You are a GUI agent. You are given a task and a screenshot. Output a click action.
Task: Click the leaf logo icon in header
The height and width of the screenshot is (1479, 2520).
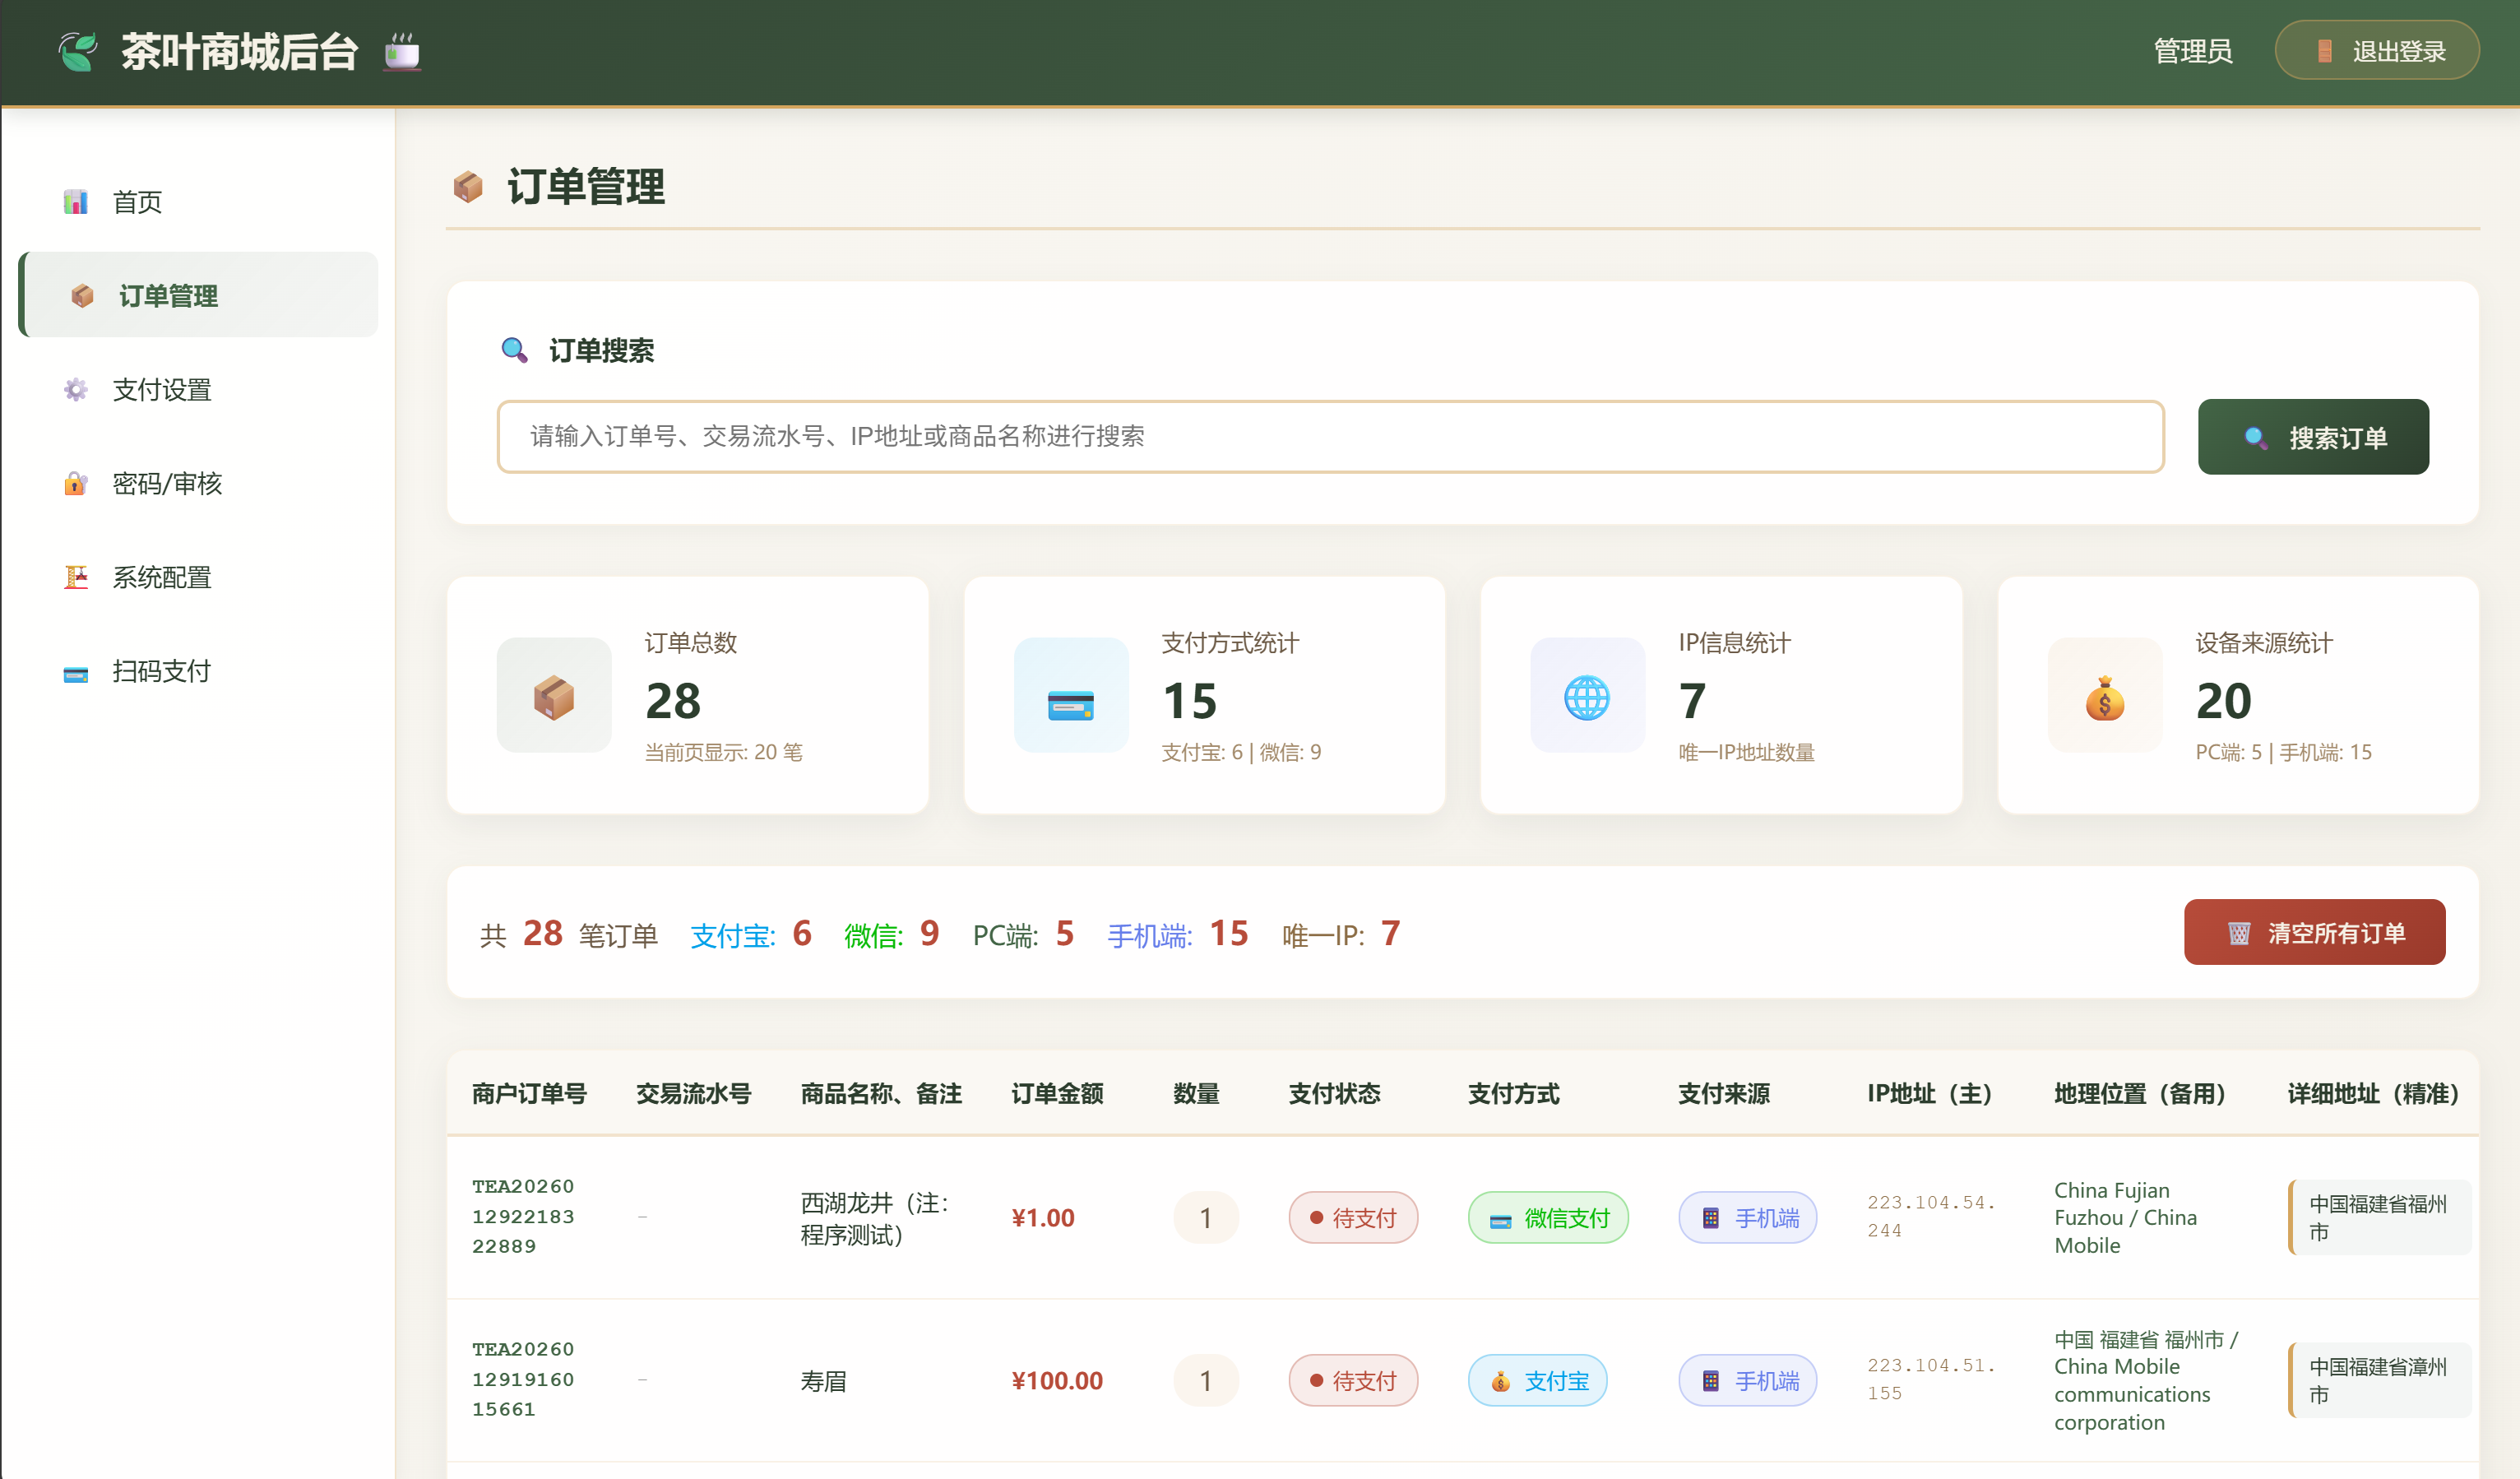(78, 51)
